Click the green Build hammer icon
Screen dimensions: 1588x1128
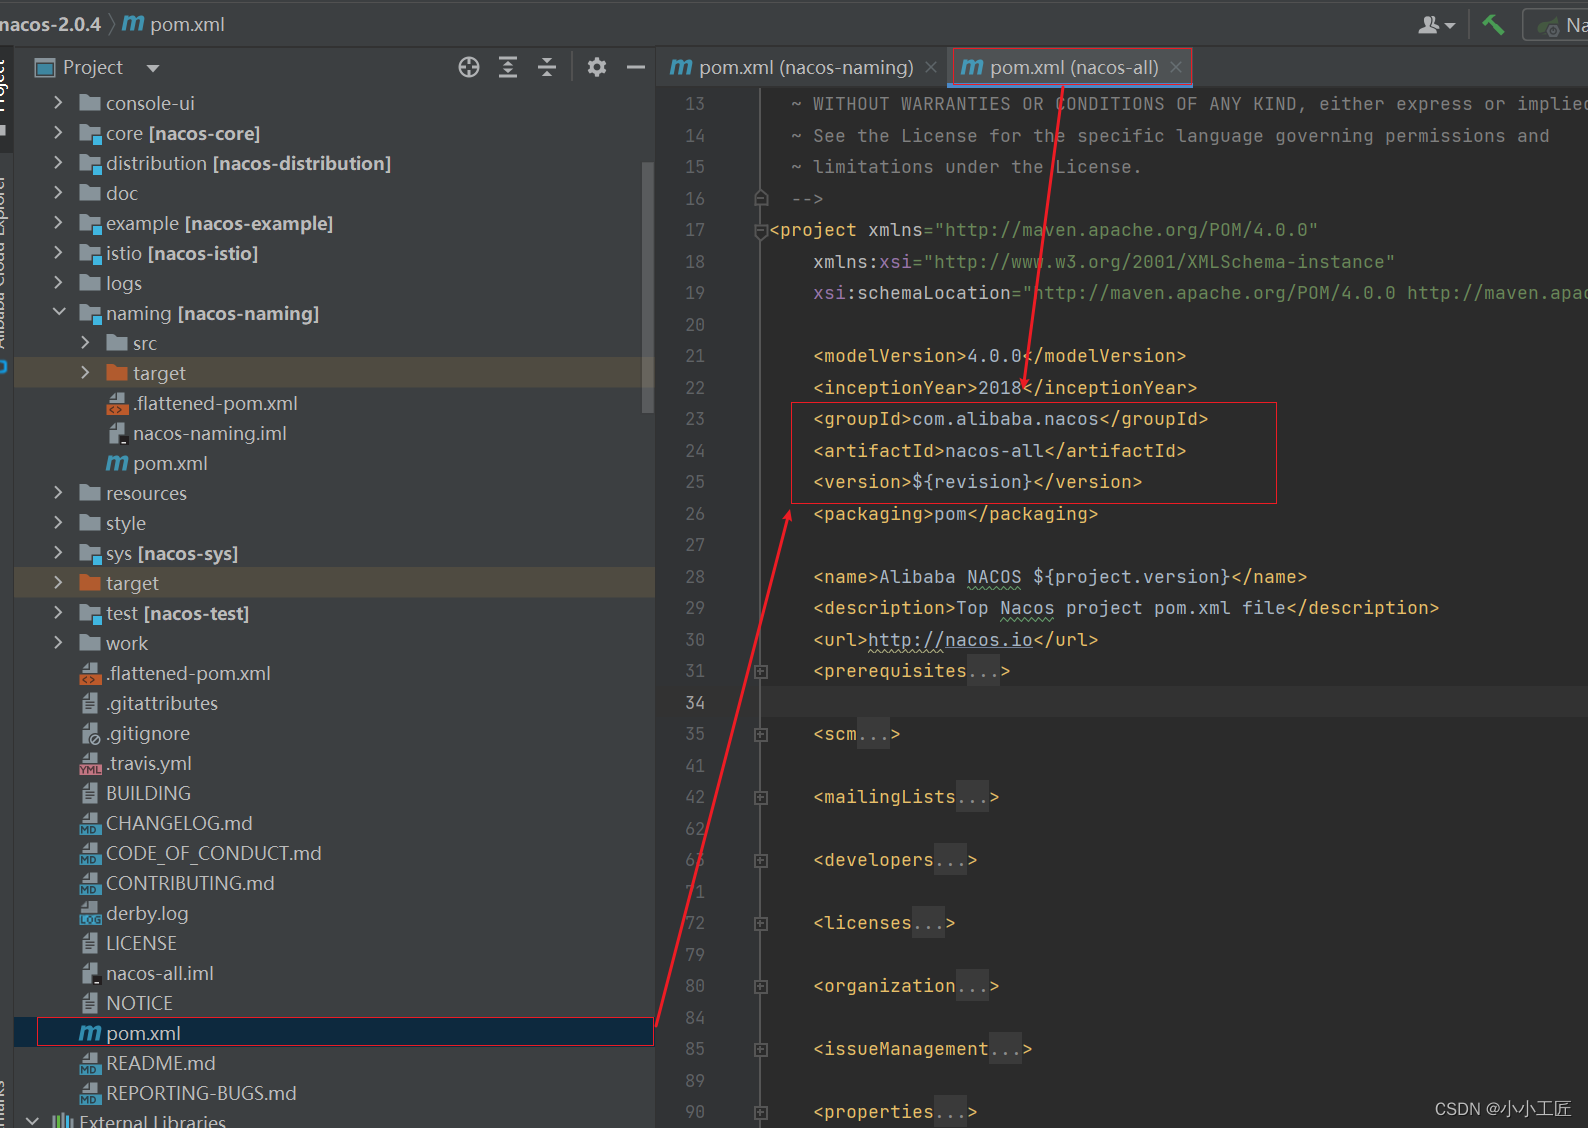pos(1493,25)
